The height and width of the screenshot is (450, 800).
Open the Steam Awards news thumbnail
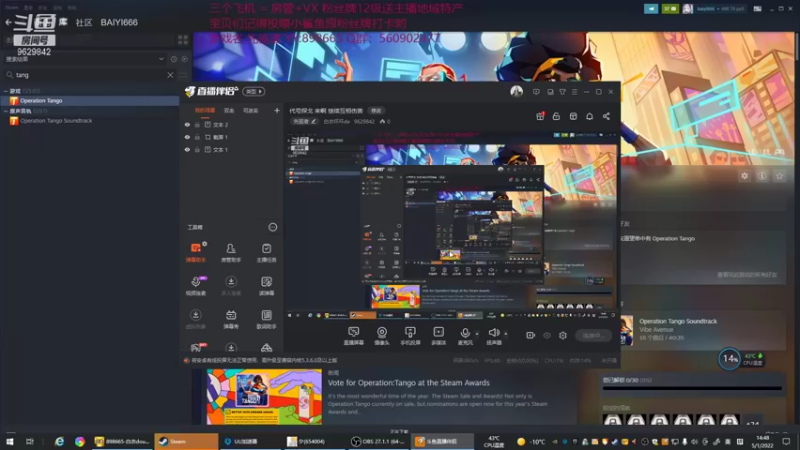264,396
